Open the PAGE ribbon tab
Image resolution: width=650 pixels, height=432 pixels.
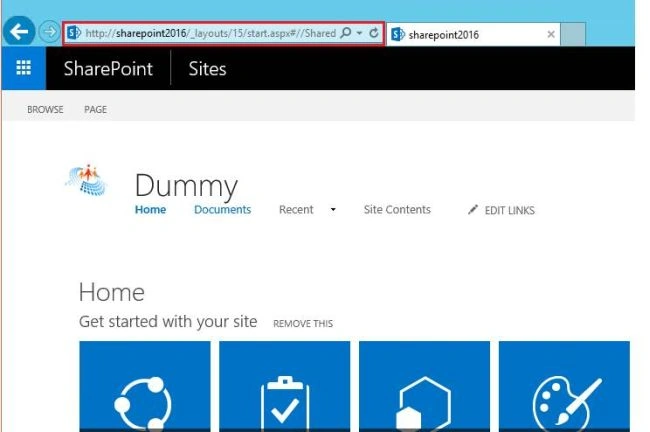pyautogui.click(x=95, y=109)
